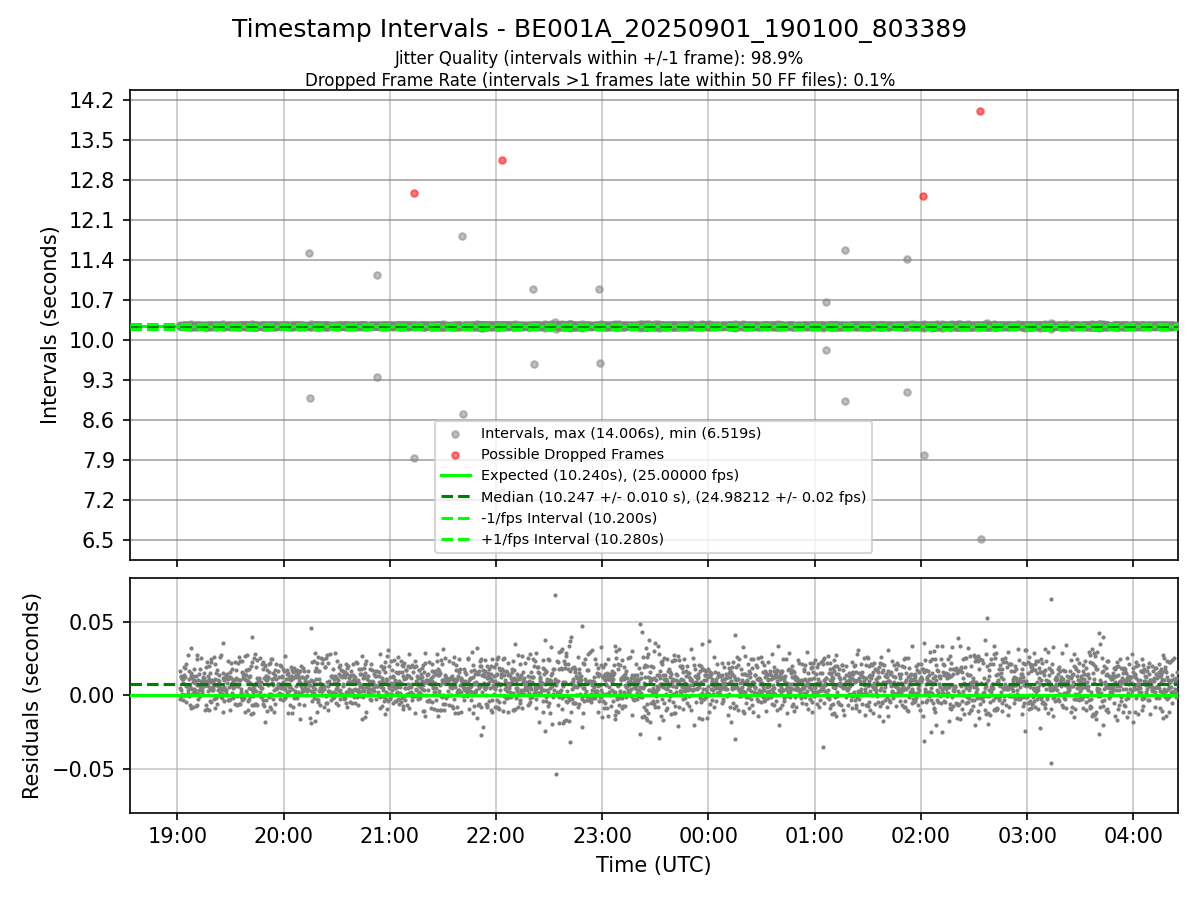1200x900 pixels.
Task: Click the plot title "Timestamp Intervals - BE001A_20250901_190100_803389"
Action: [x=599, y=29]
